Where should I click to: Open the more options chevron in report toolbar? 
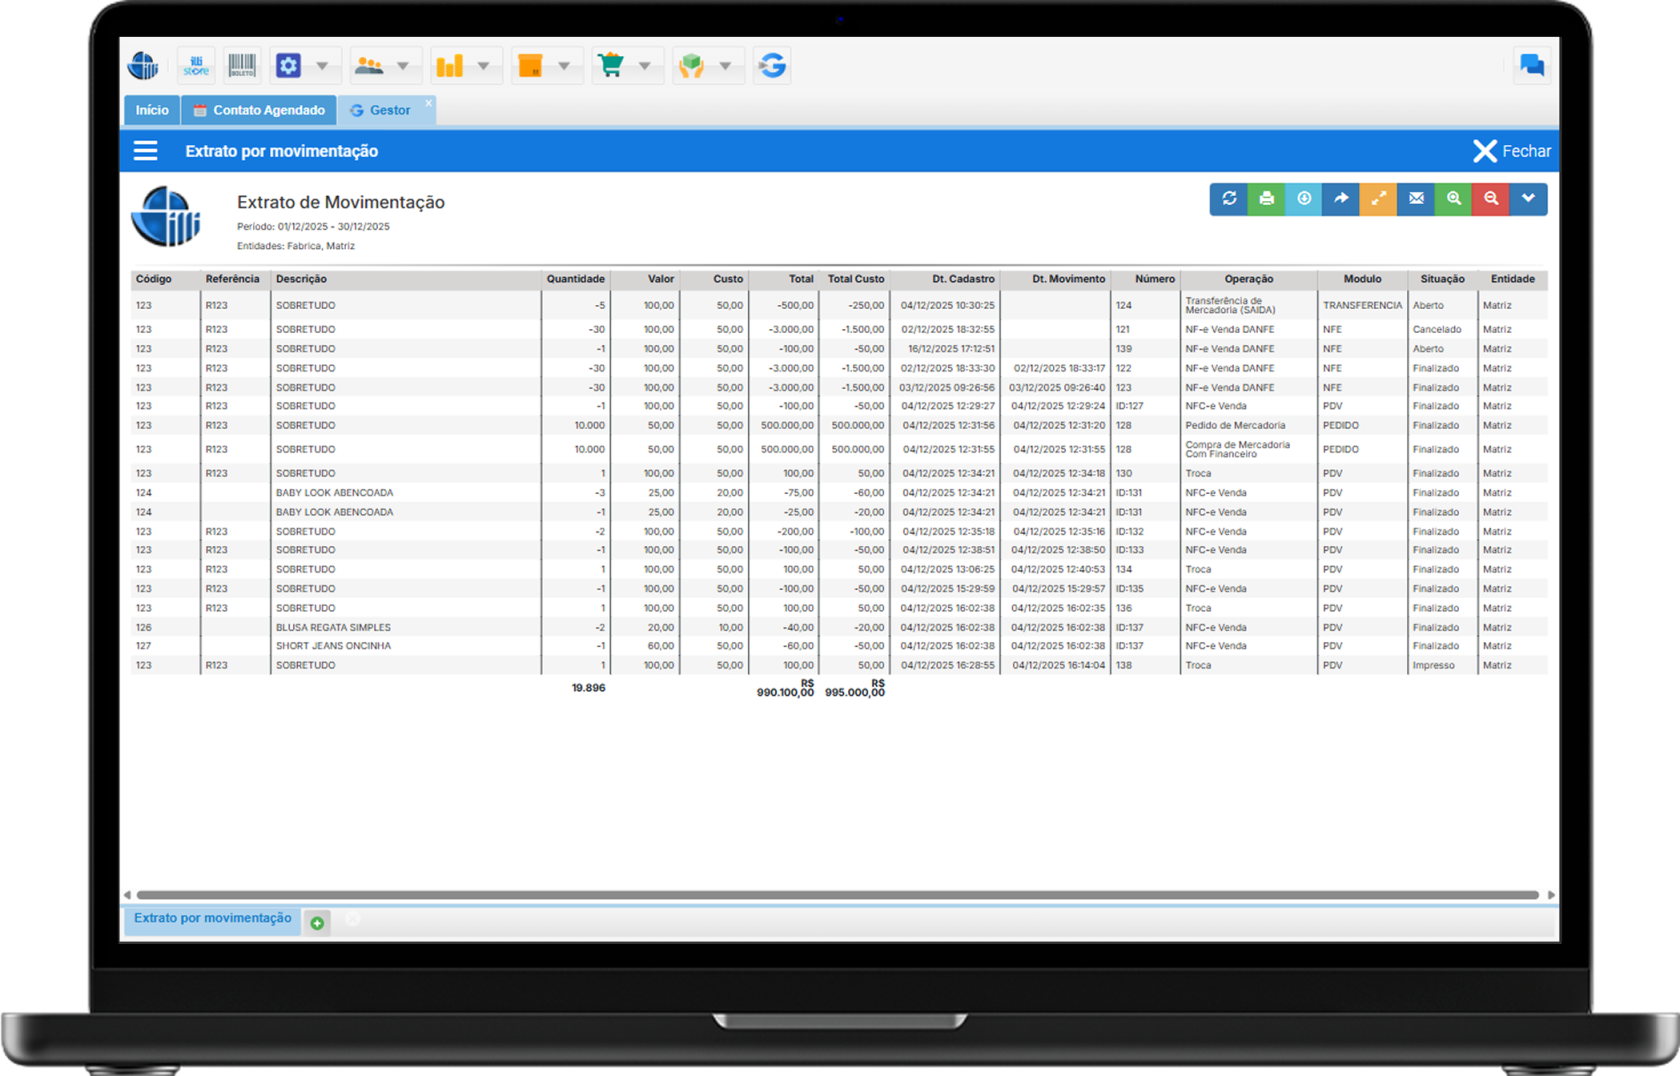[1528, 199]
